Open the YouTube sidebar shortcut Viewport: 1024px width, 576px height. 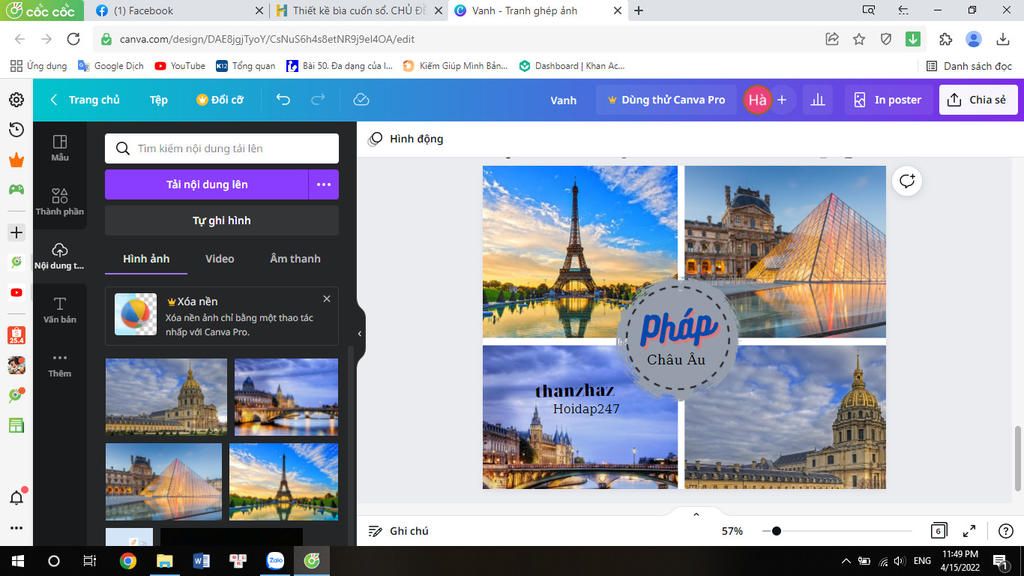pyautogui.click(x=16, y=293)
